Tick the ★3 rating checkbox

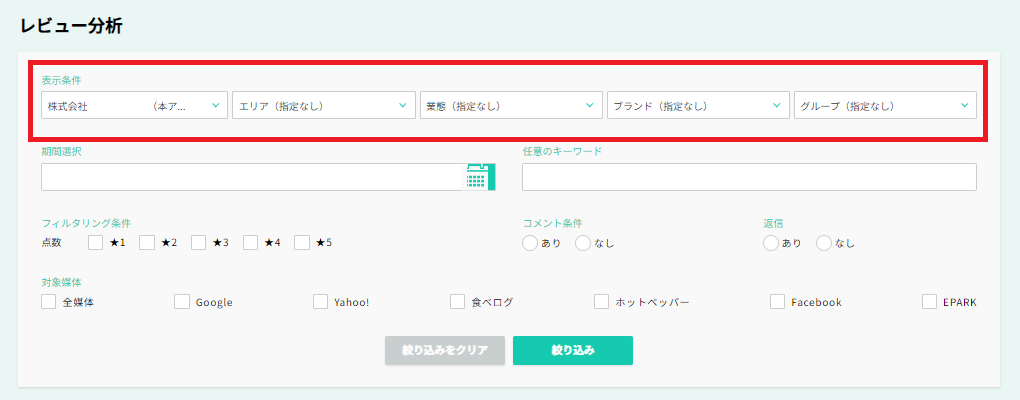[198, 242]
